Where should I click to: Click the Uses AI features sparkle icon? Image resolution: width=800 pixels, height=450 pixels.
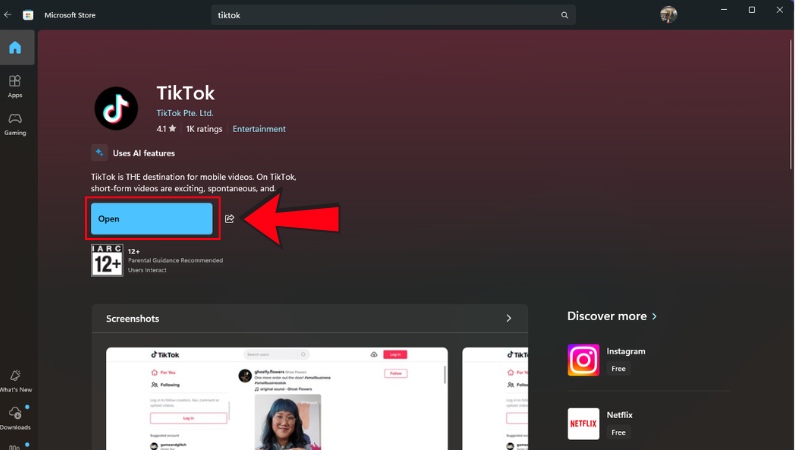click(x=99, y=153)
